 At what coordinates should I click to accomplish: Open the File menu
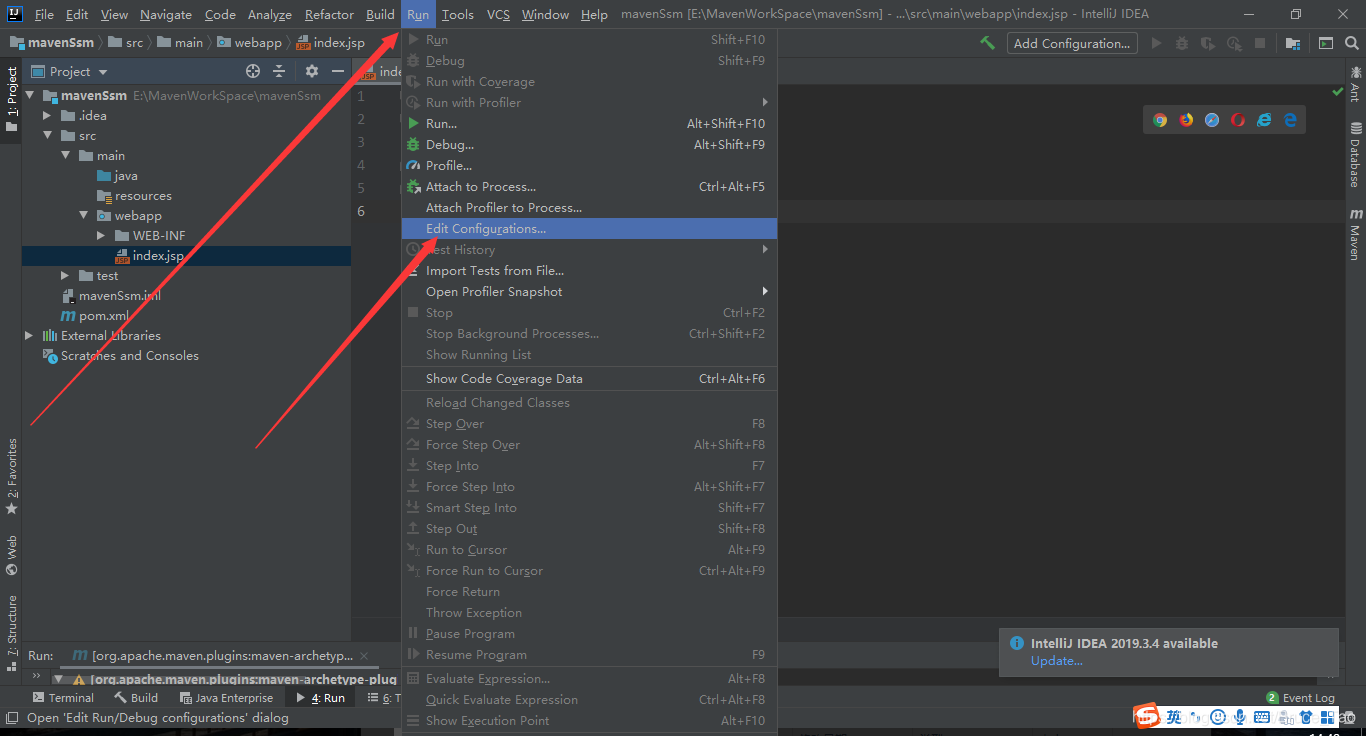(44, 14)
